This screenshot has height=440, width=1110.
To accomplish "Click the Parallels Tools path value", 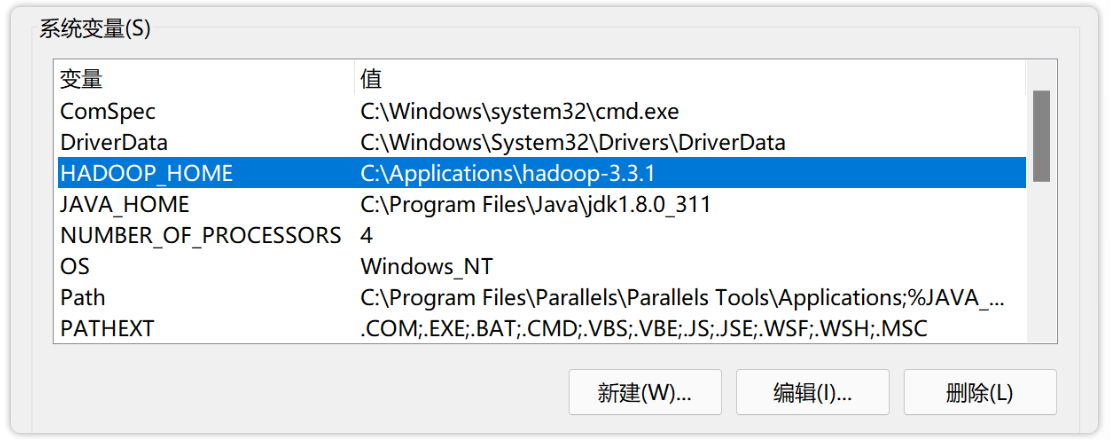I will pyautogui.click(x=682, y=297).
